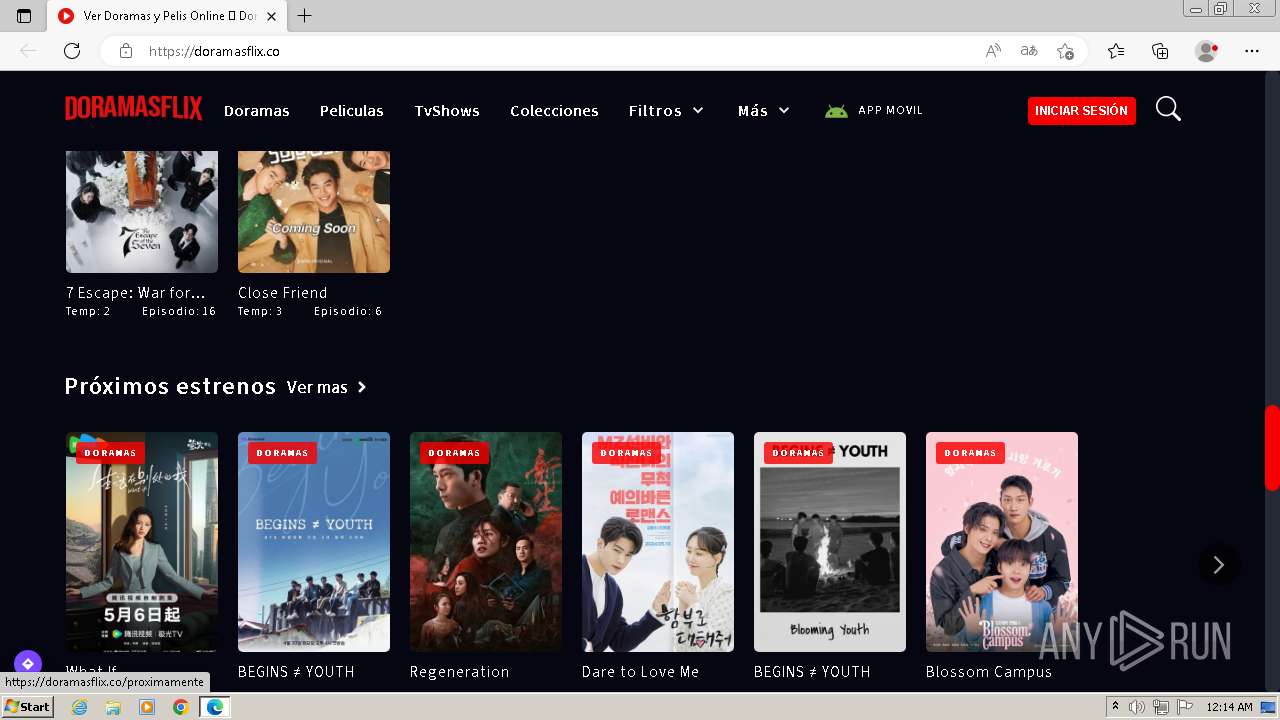Open browser Settings and more menu

pos(1252,51)
